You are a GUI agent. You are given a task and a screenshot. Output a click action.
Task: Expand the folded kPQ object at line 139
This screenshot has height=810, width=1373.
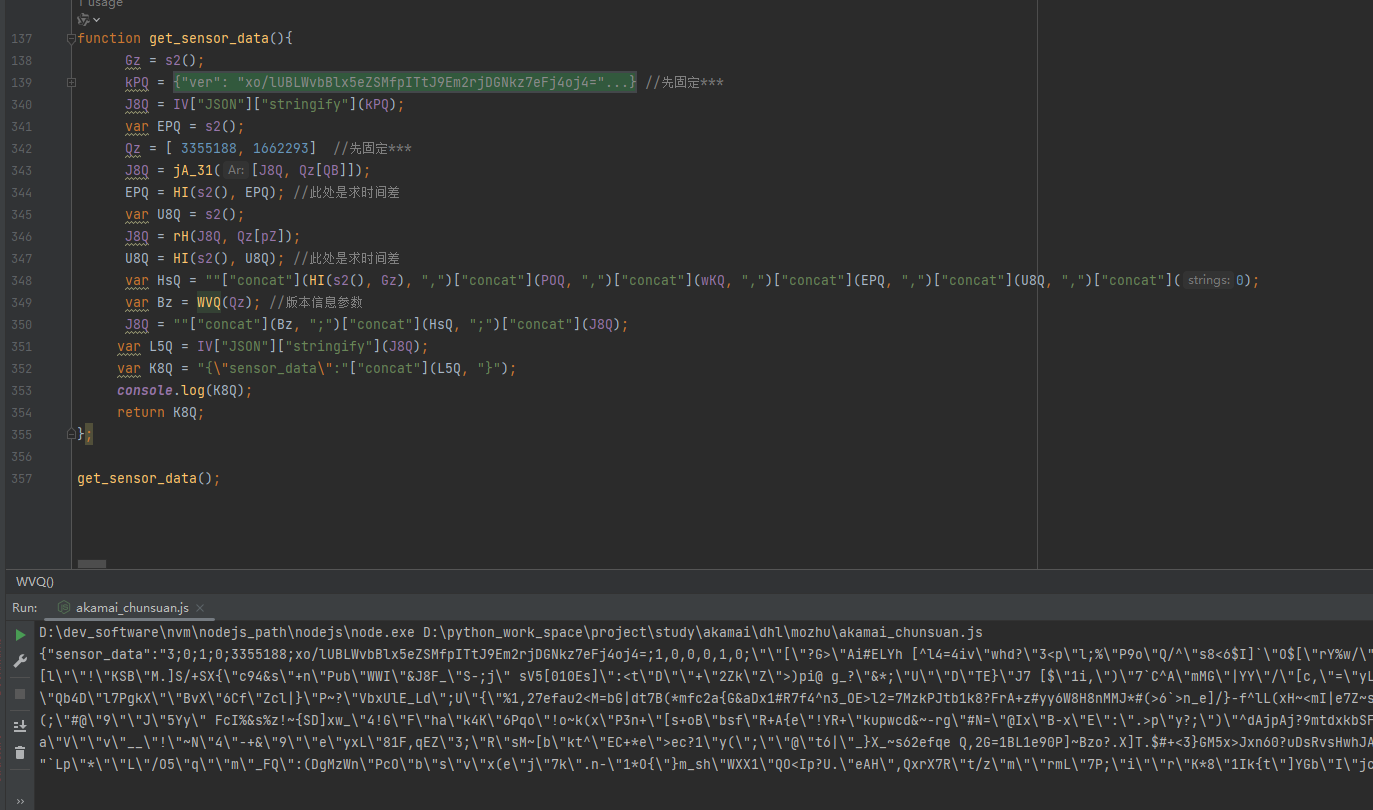point(71,83)
